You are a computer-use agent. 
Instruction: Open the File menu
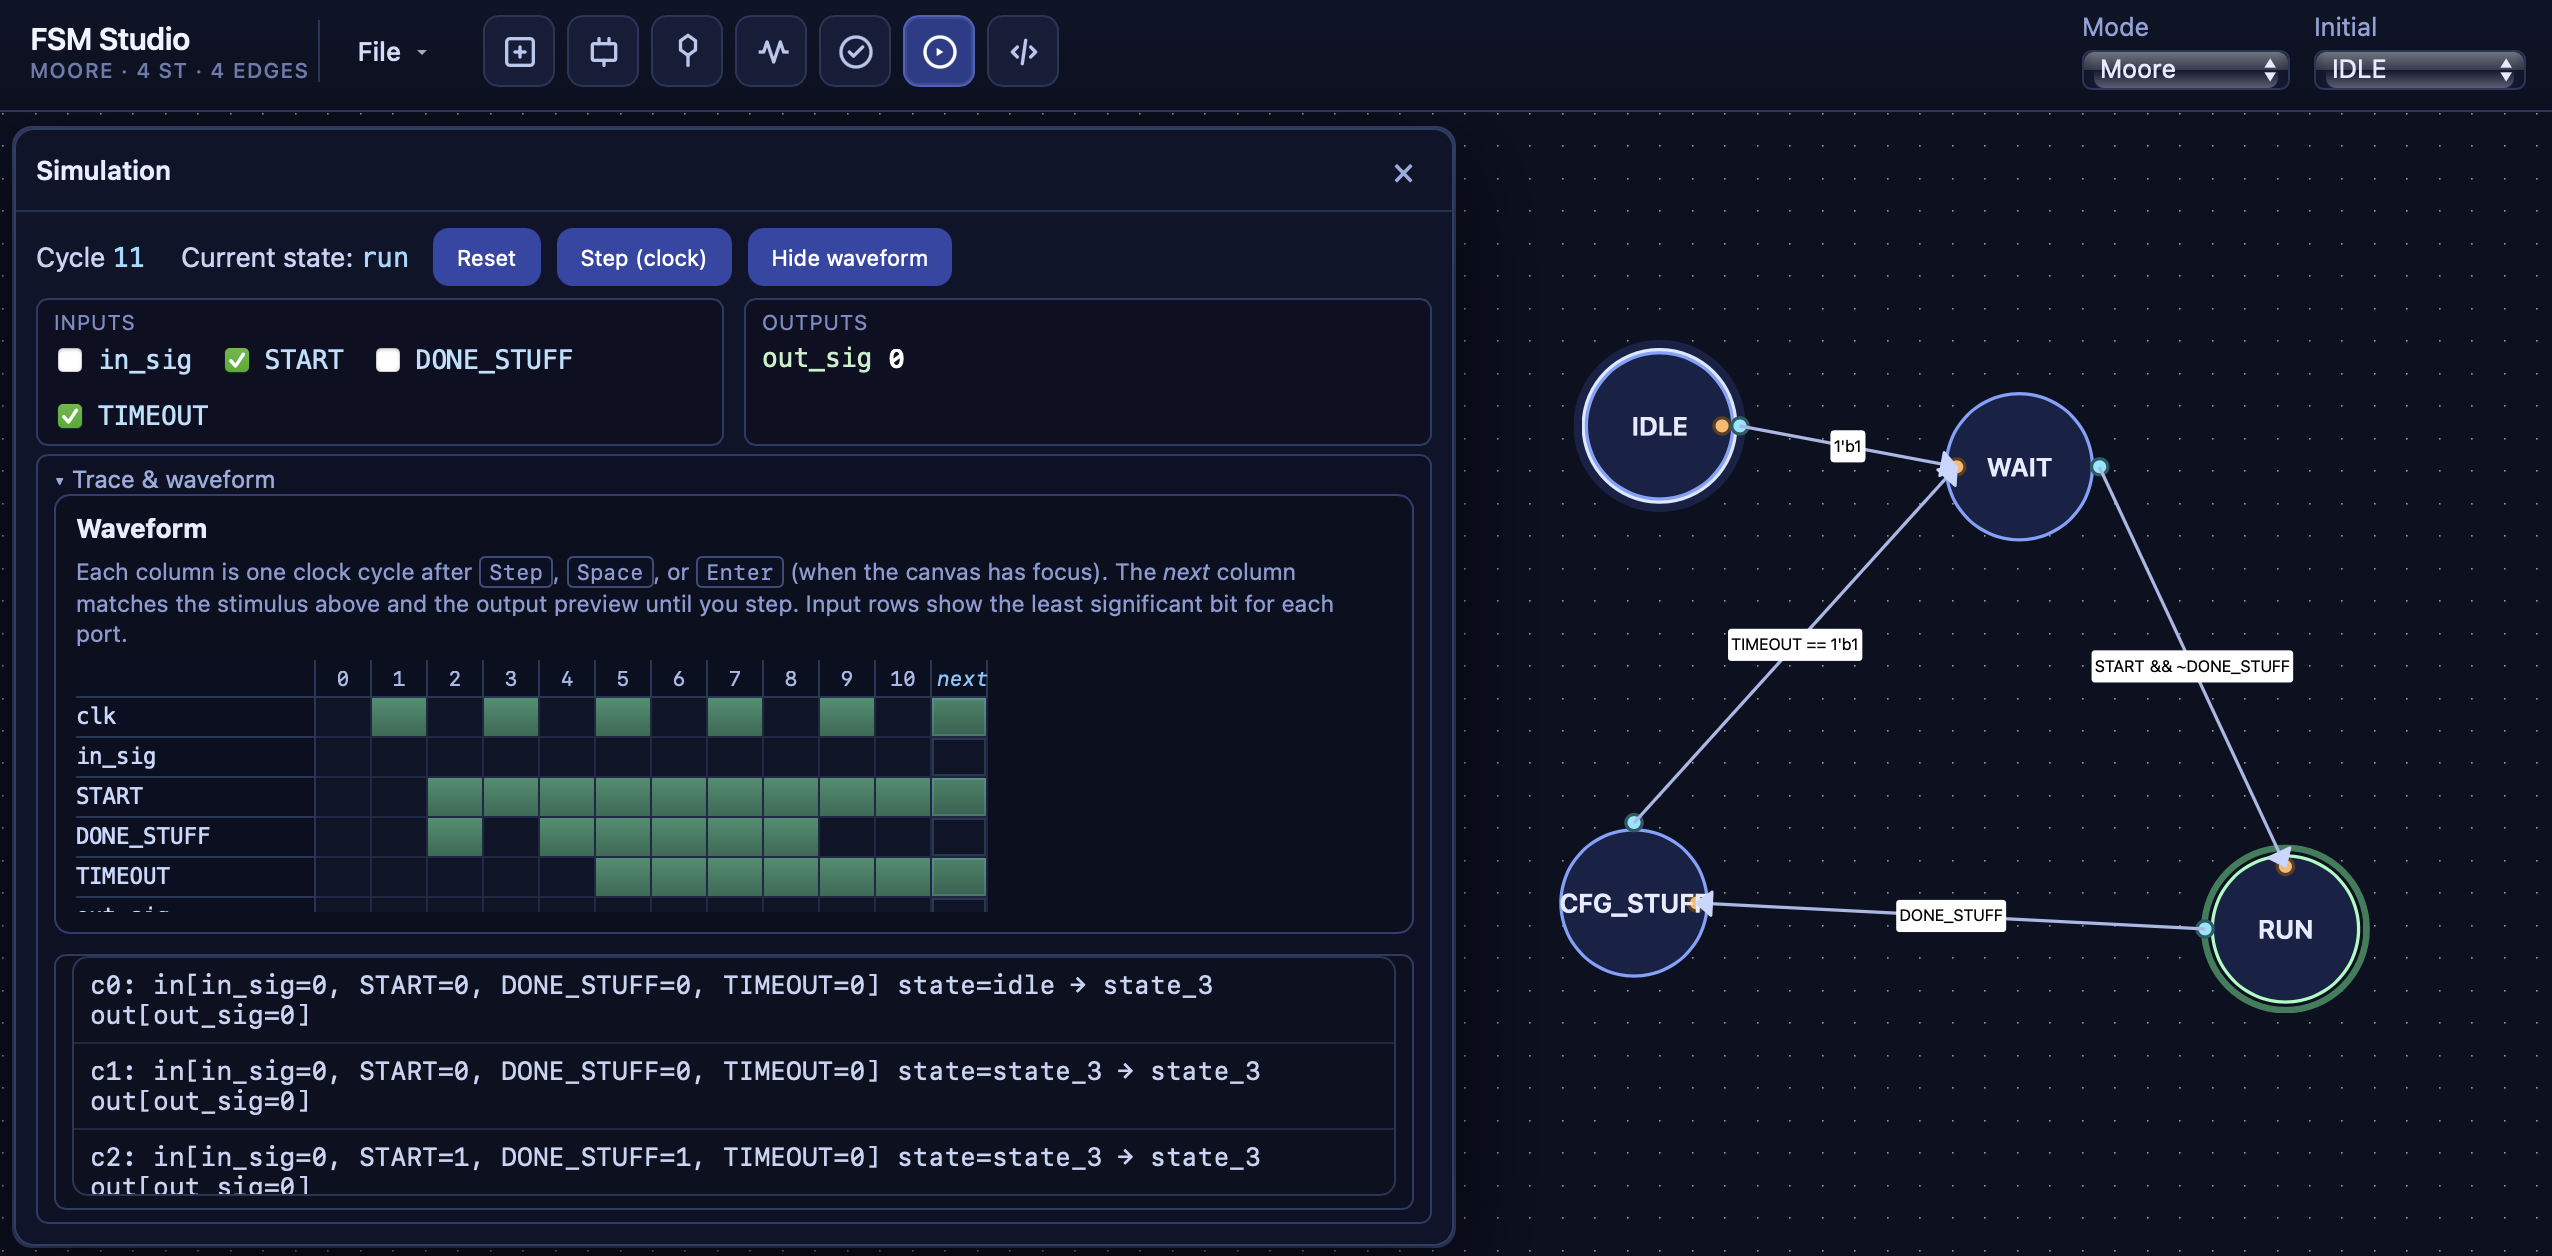click(392, 52)
